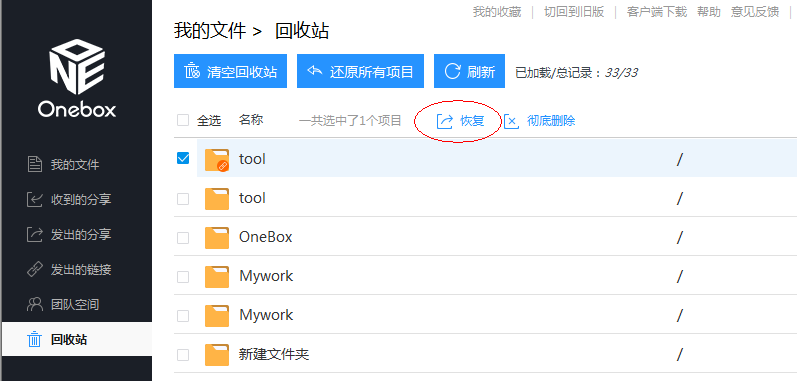
Task: Click Restore All Items (还原所有项目) button
Action: (x=360, y=71)
